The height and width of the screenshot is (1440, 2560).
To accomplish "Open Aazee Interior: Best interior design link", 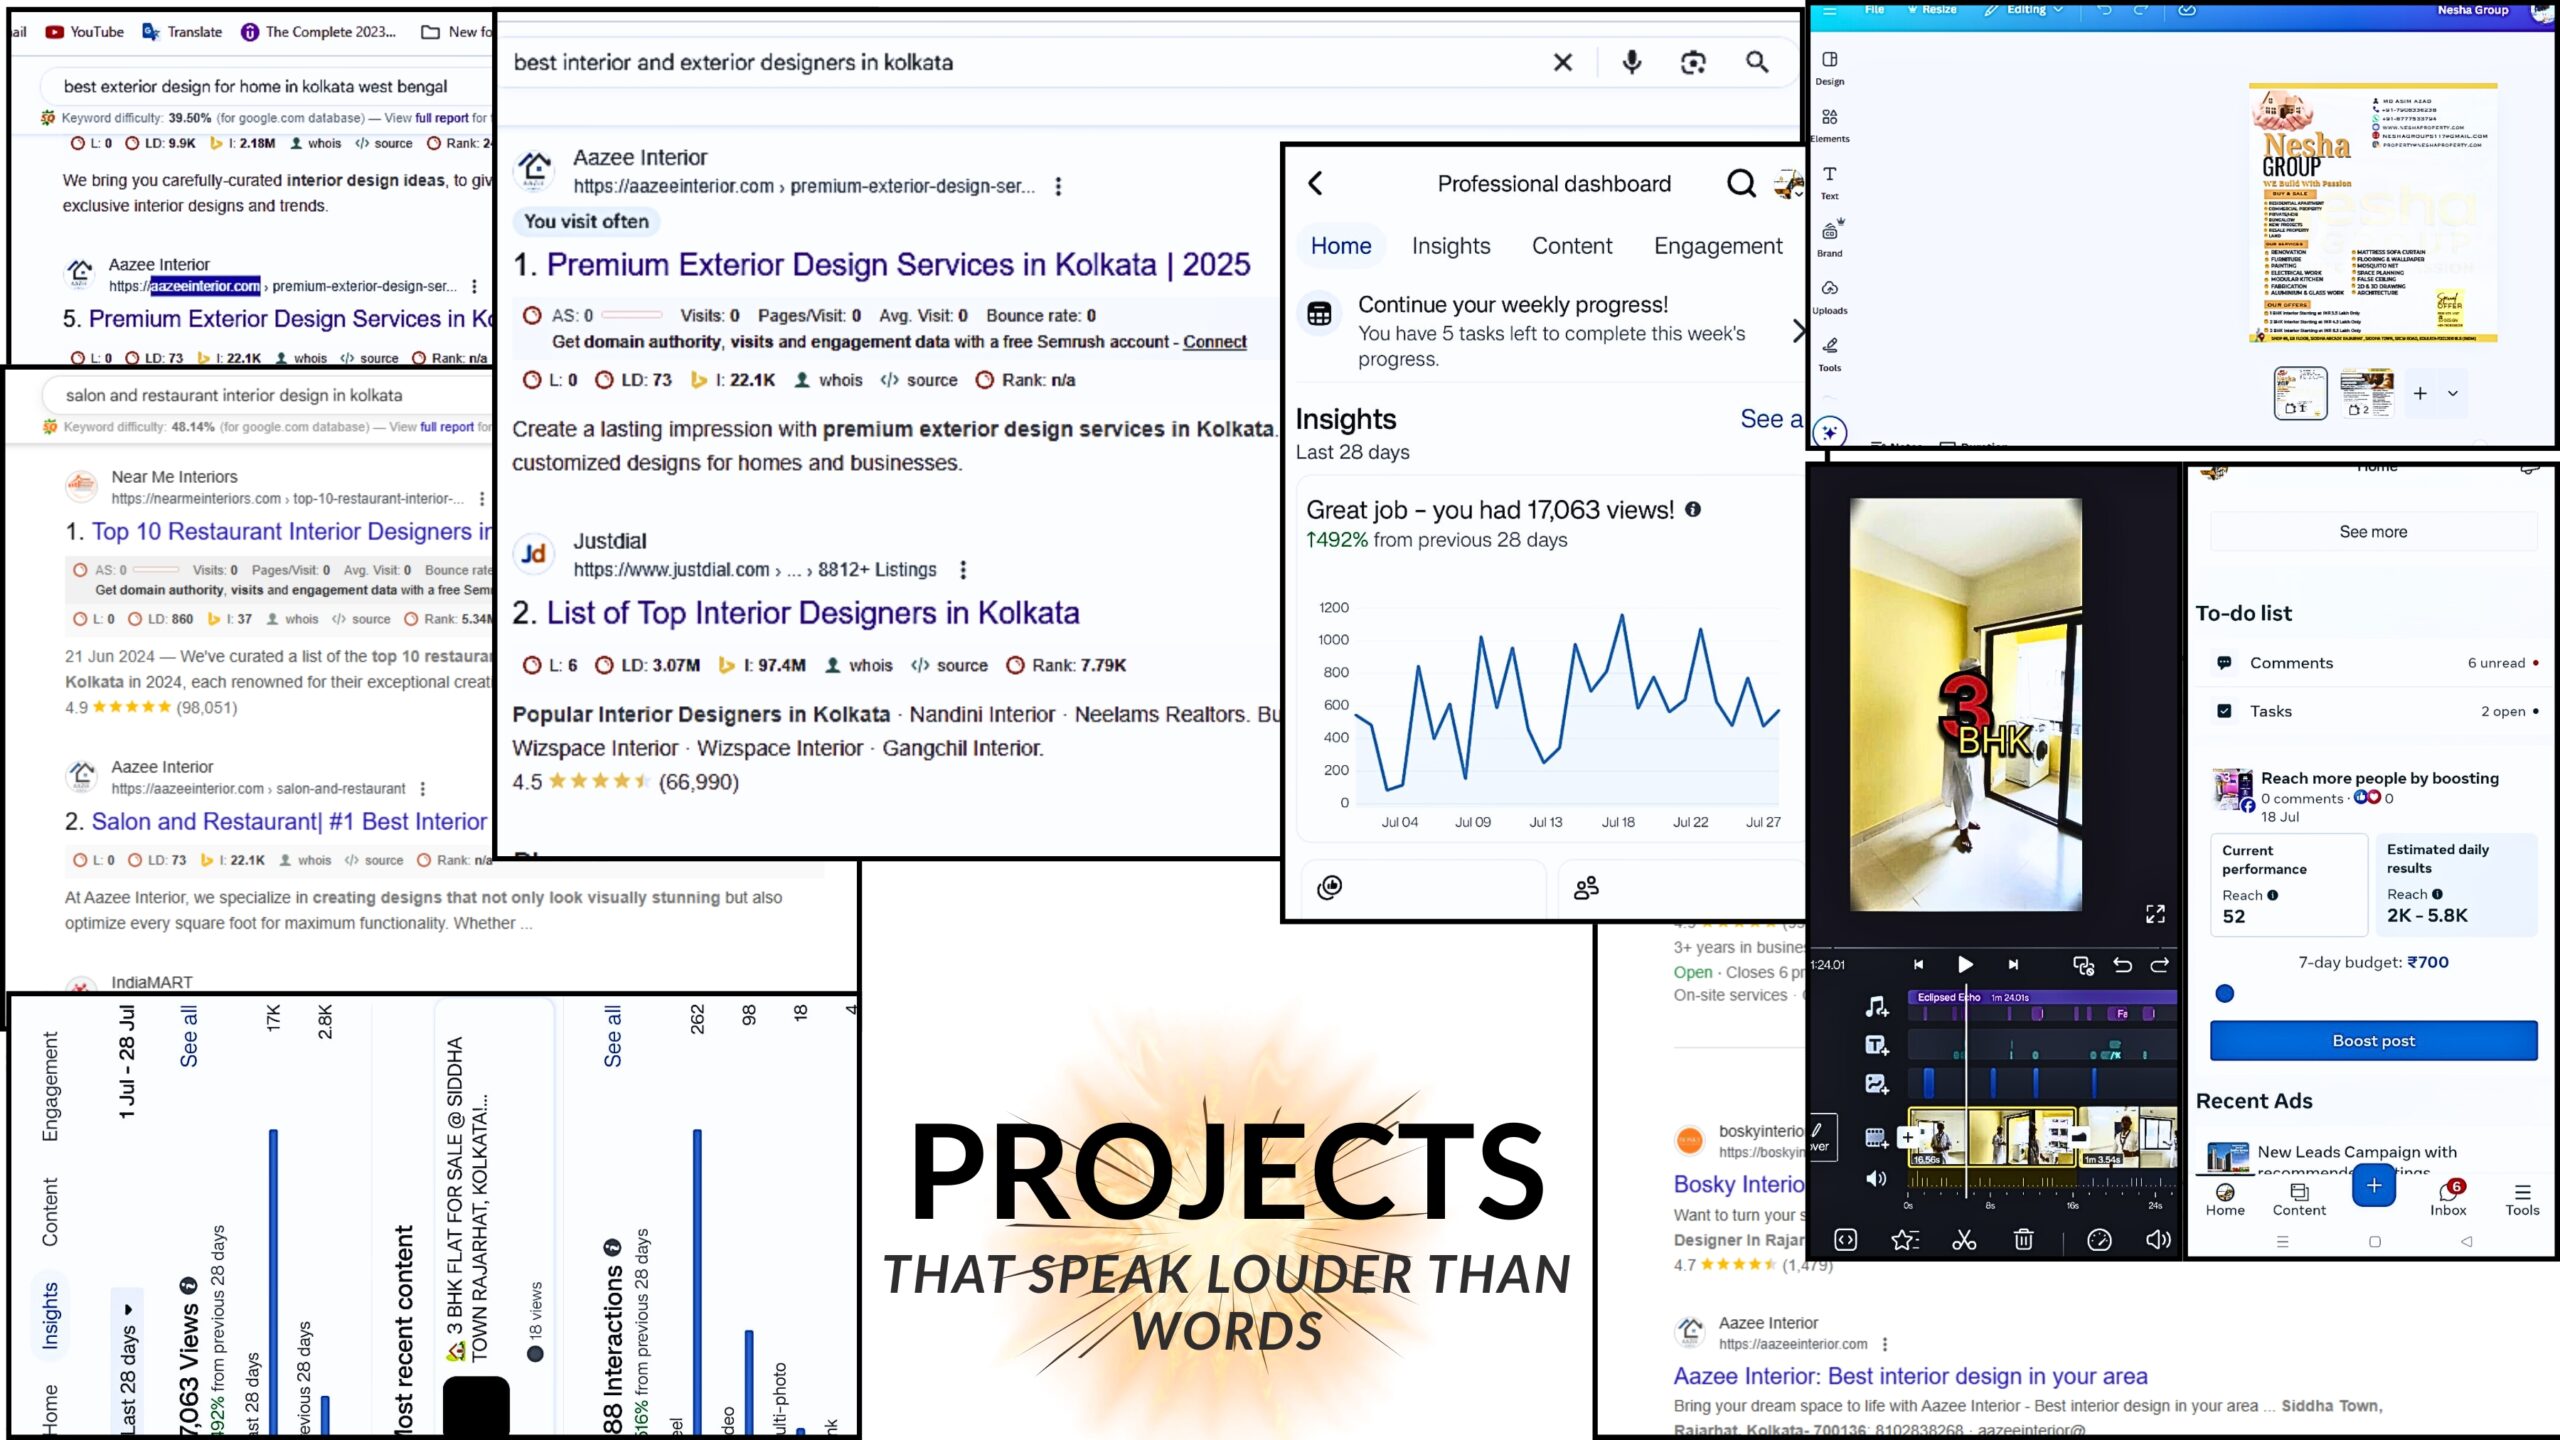I will click(1910, 1377).
